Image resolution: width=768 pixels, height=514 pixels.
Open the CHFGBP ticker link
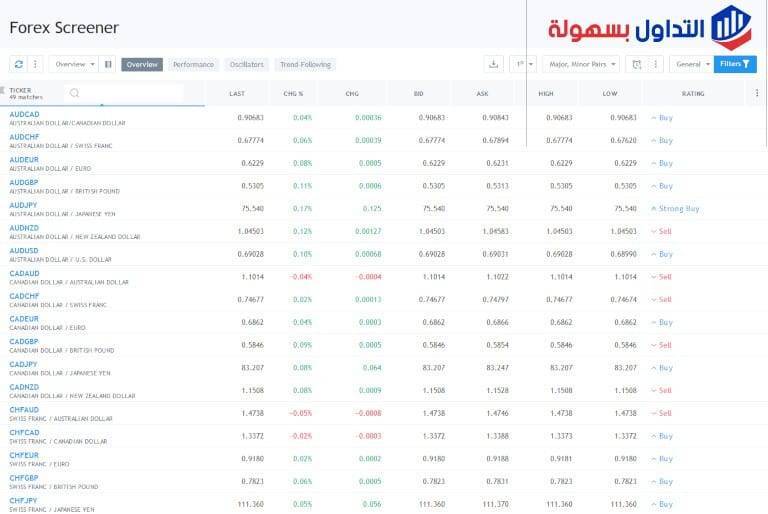pyautogui.click(x=24, y=478)
